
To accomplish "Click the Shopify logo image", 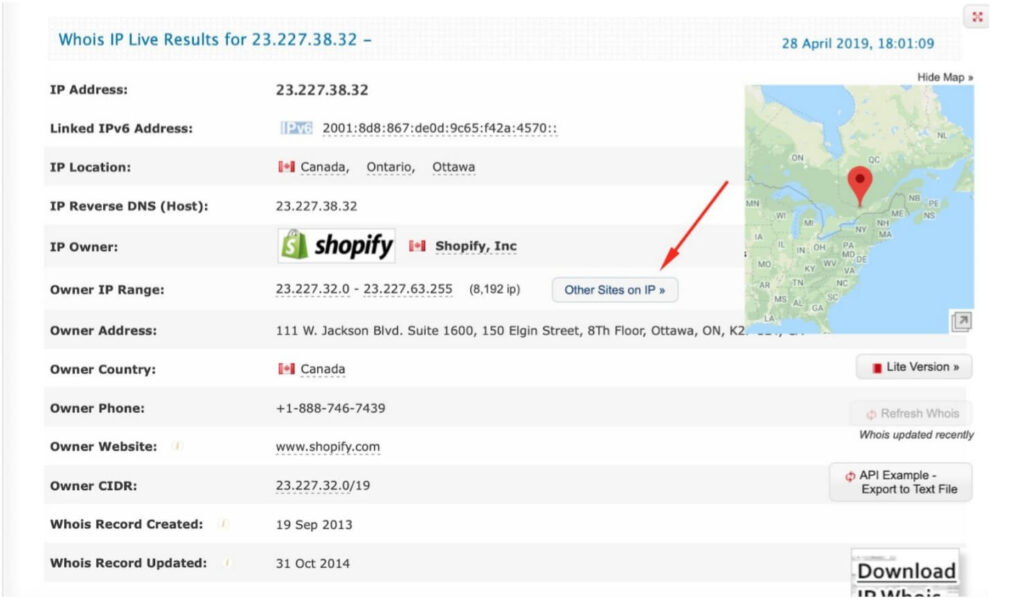I will 336,246.
